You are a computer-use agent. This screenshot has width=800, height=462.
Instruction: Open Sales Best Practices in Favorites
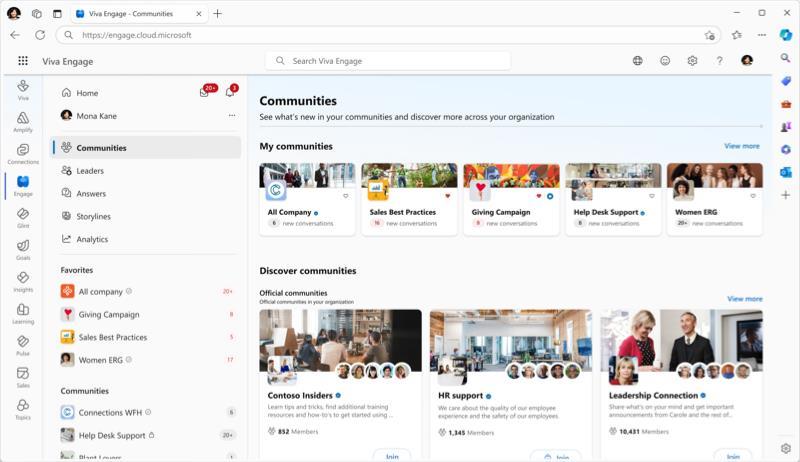(x=113, y=337)
